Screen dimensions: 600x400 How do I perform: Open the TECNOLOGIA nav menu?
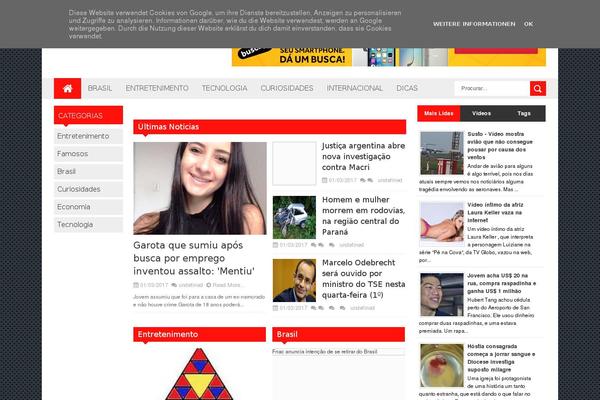pos(225,88)
